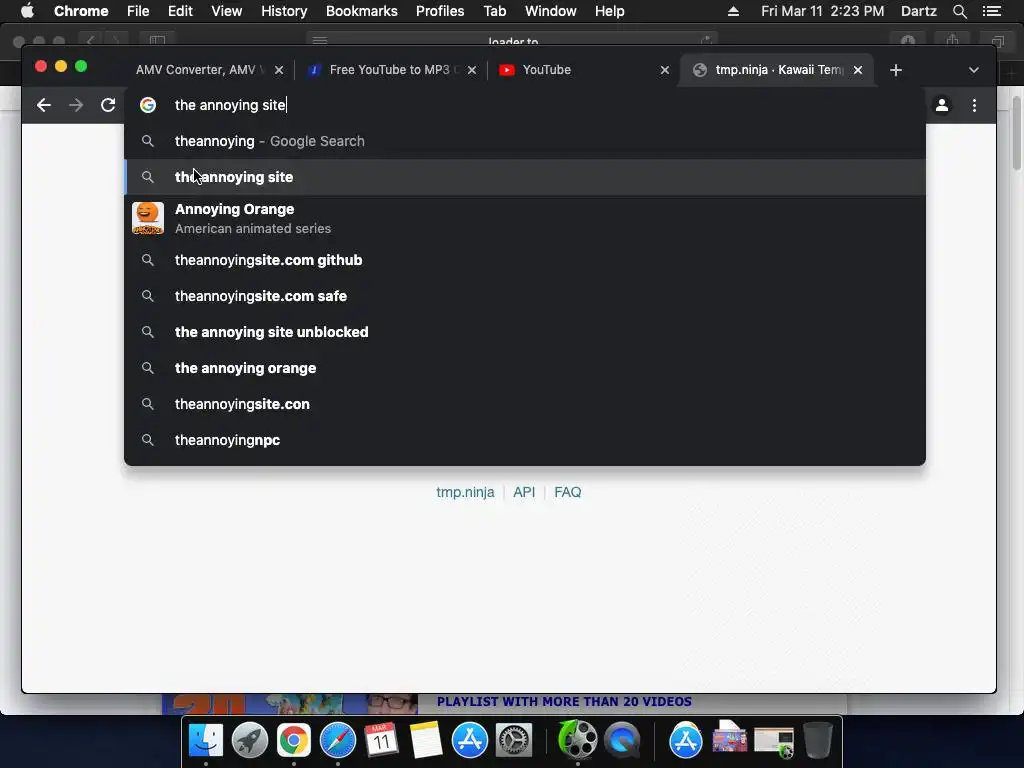Image resolution: width=1024 pixels, height=768 pixels.
Task: Open the tmp.ninja footer link
Action: pos(465,492)
